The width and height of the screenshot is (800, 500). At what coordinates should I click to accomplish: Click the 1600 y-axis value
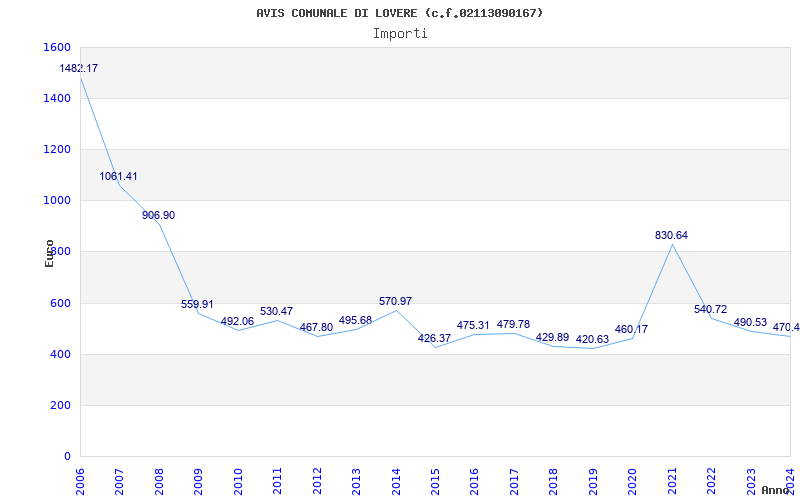pos(58,47)
